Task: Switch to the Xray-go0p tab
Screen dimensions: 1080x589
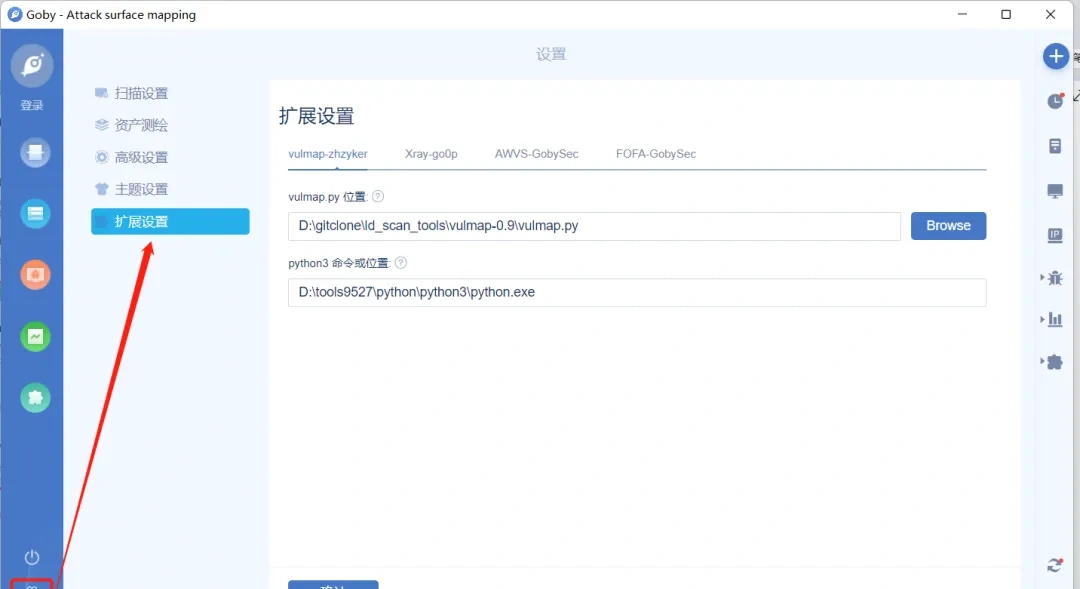Action: 431,154
